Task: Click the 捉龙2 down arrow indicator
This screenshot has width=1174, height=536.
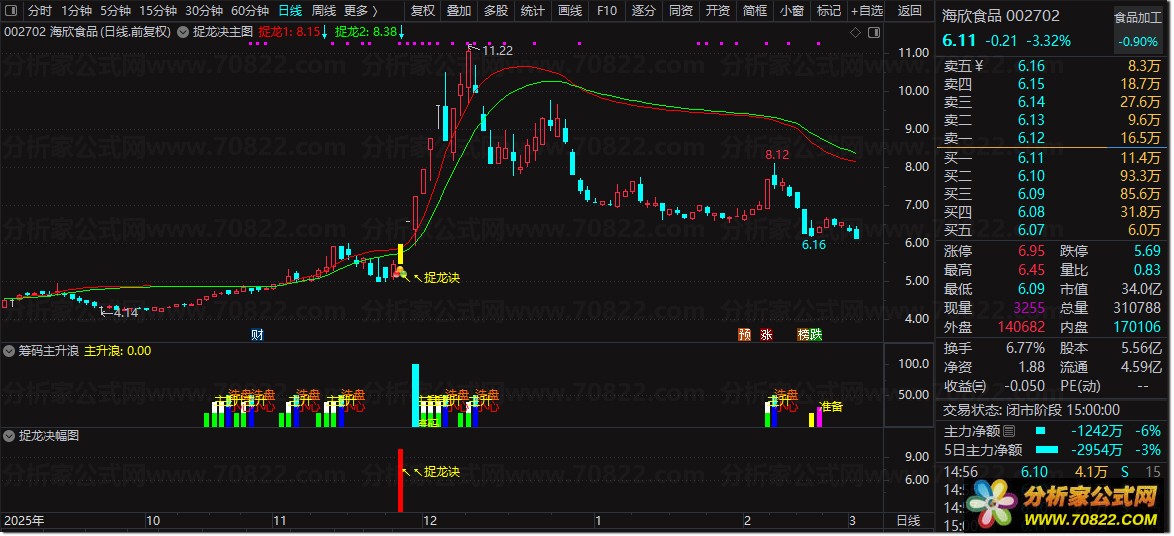Action: coord(401,32)
